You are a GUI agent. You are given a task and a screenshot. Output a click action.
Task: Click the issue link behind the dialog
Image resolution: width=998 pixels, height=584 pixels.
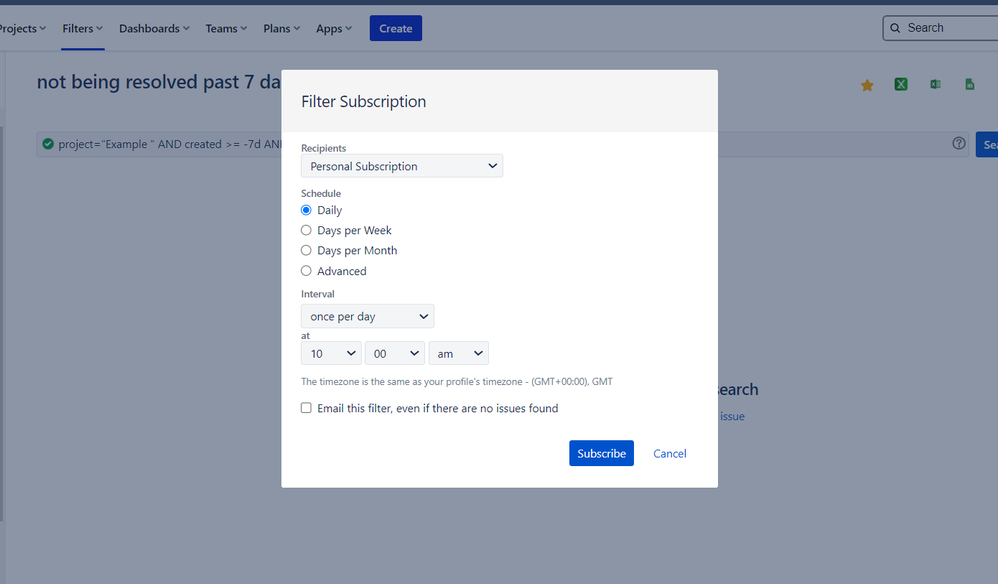pyautogui.click(x=732, y=416)
